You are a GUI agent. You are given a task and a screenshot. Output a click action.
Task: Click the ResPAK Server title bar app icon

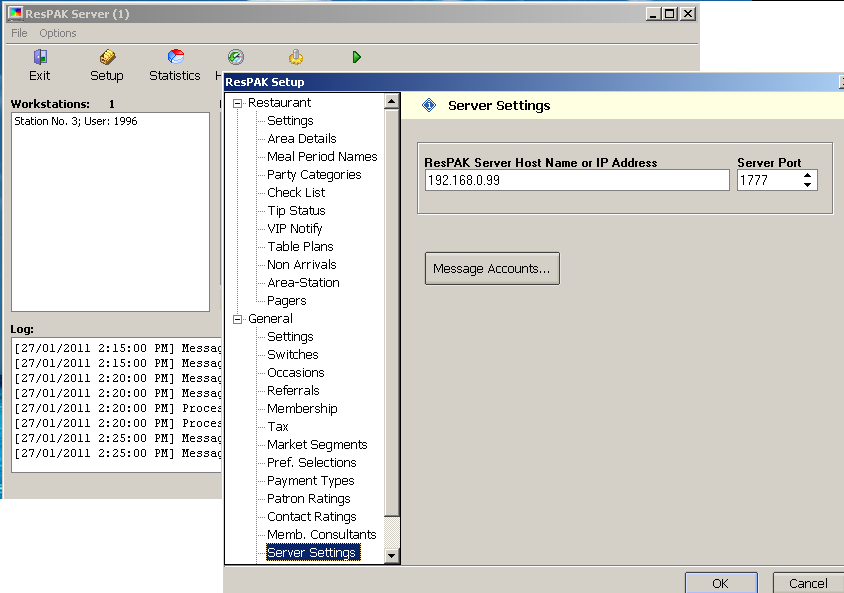(x=16, y=13)
